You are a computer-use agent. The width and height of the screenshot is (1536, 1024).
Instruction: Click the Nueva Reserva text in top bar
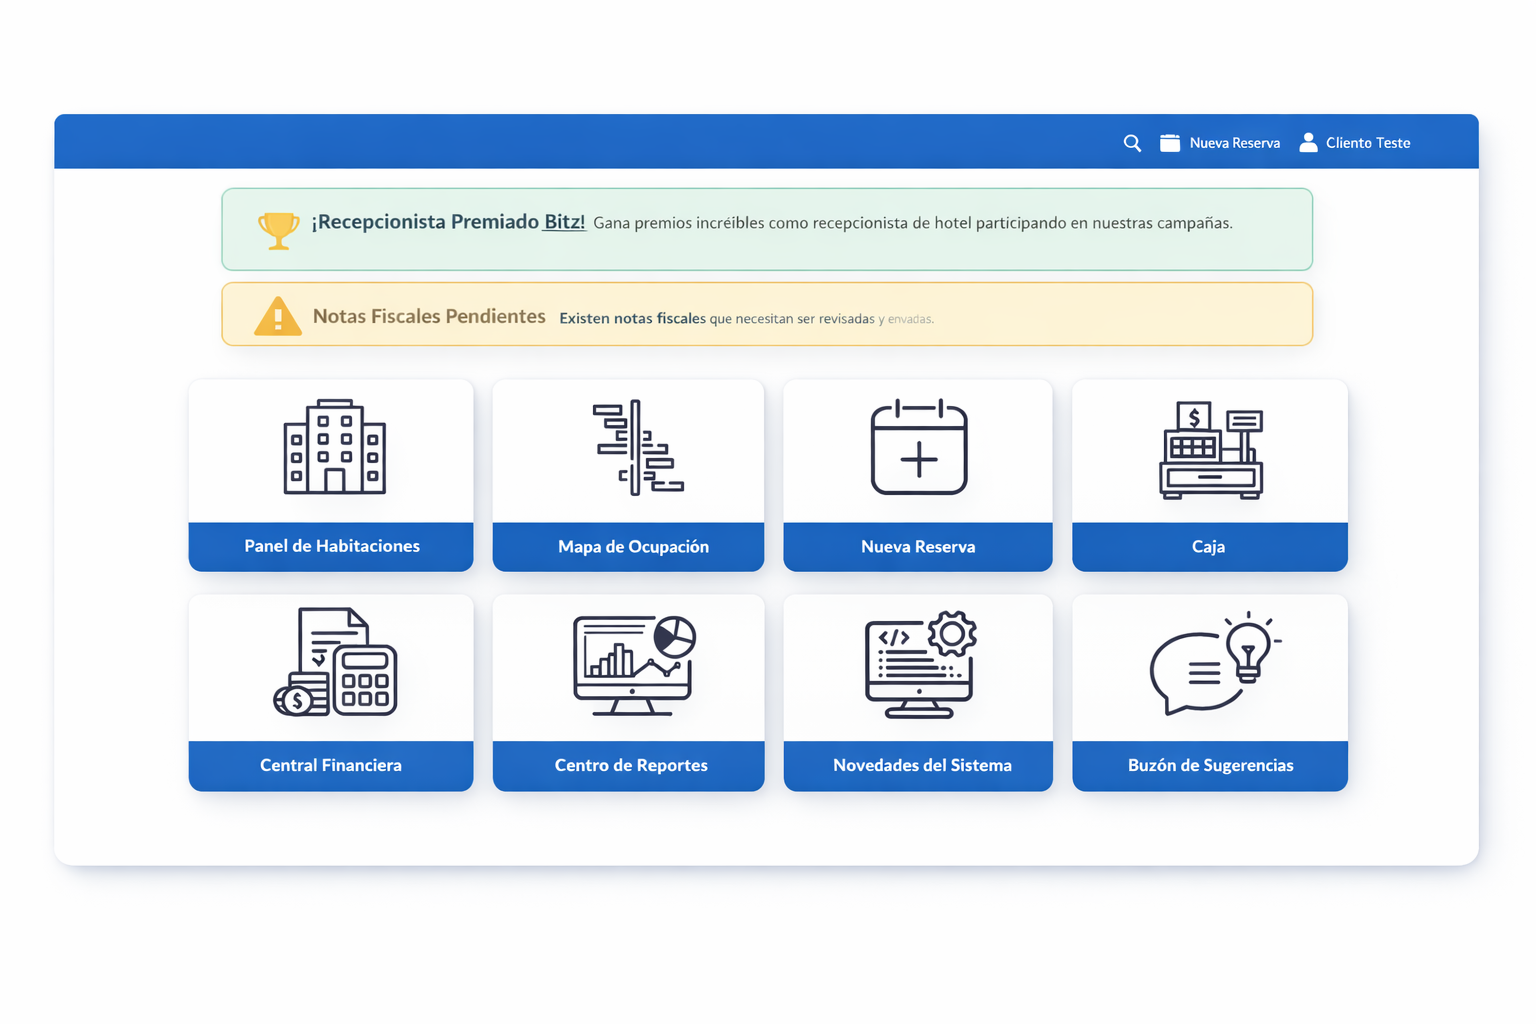click(x=1234, y=143)
